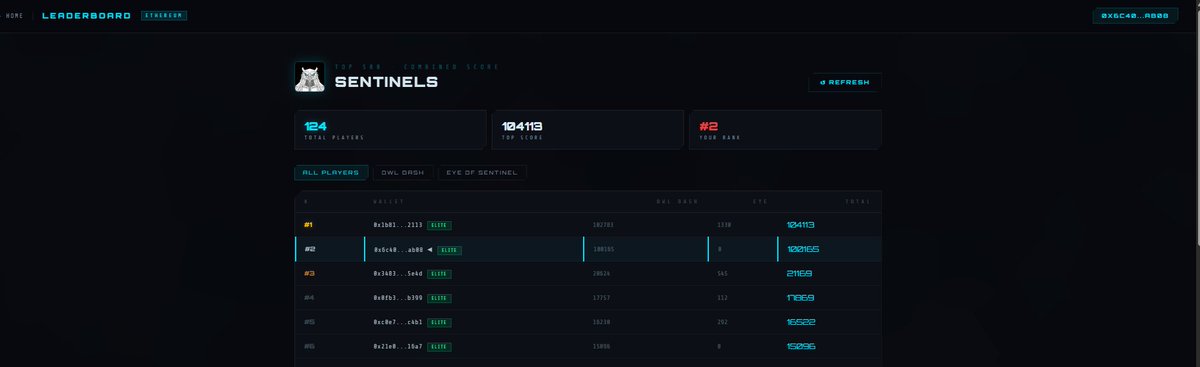Select wallet address 0x6c40...ab08

coord(398,250)
